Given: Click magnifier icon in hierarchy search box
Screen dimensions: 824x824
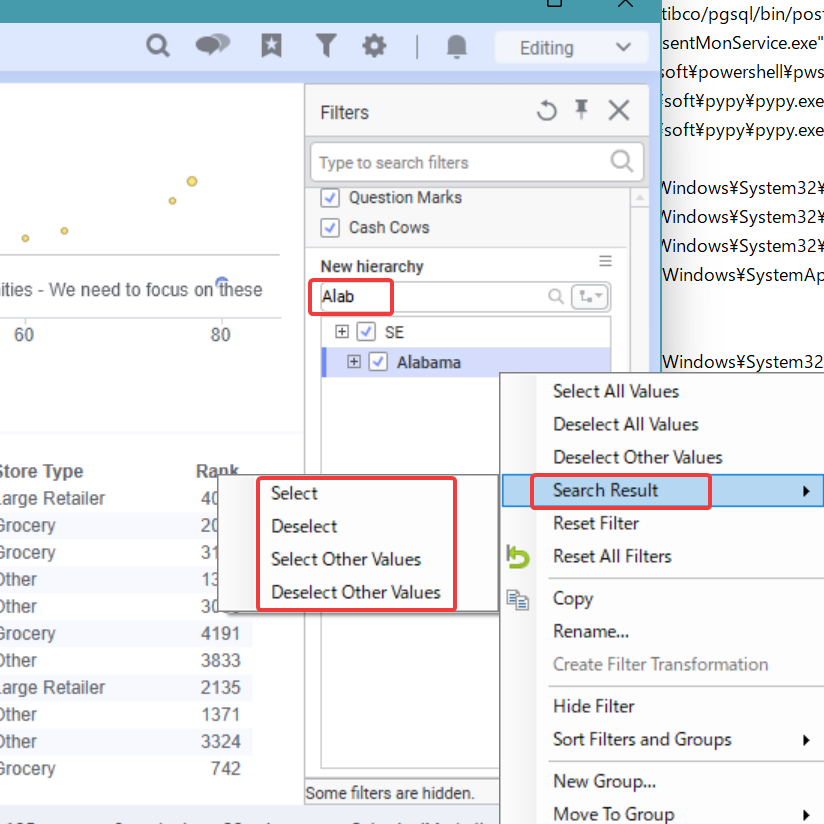Looking at the screenshot, I should point(556,296).
